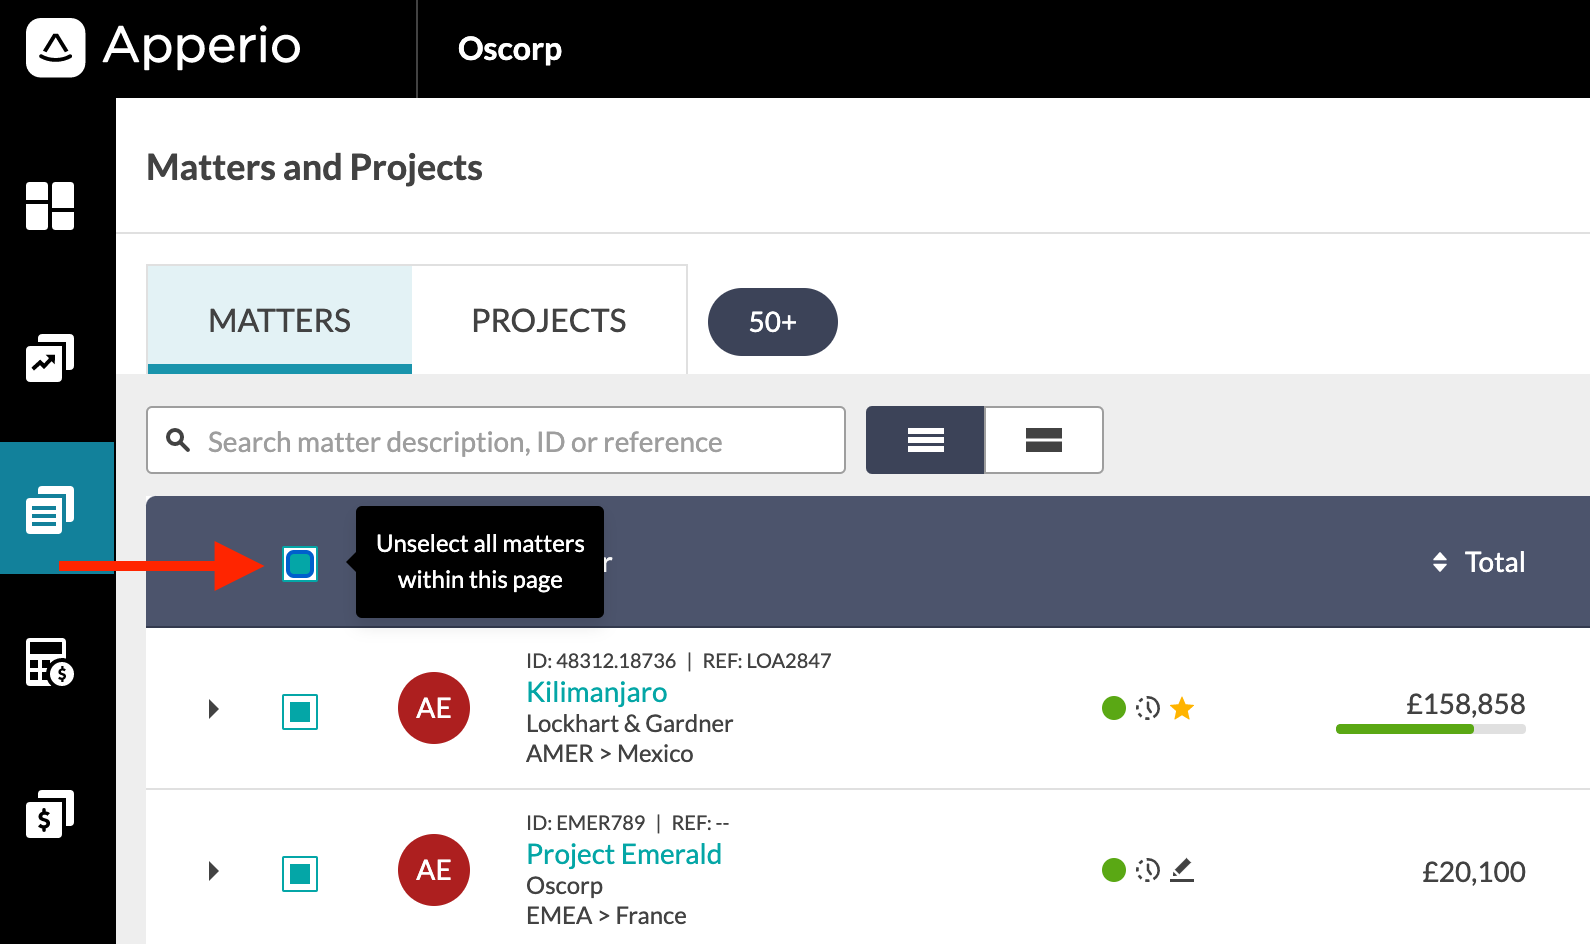Open the analytics trend chart sidebar icon
Image resolution: width=1590 pixels, height=944 pixels.
[x=50, y=358]
